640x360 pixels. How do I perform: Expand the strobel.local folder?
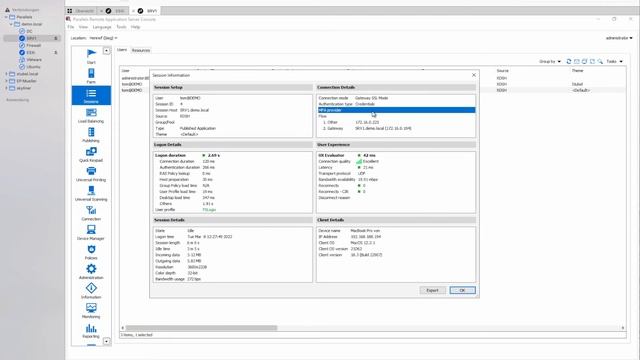tap(7, 74)
